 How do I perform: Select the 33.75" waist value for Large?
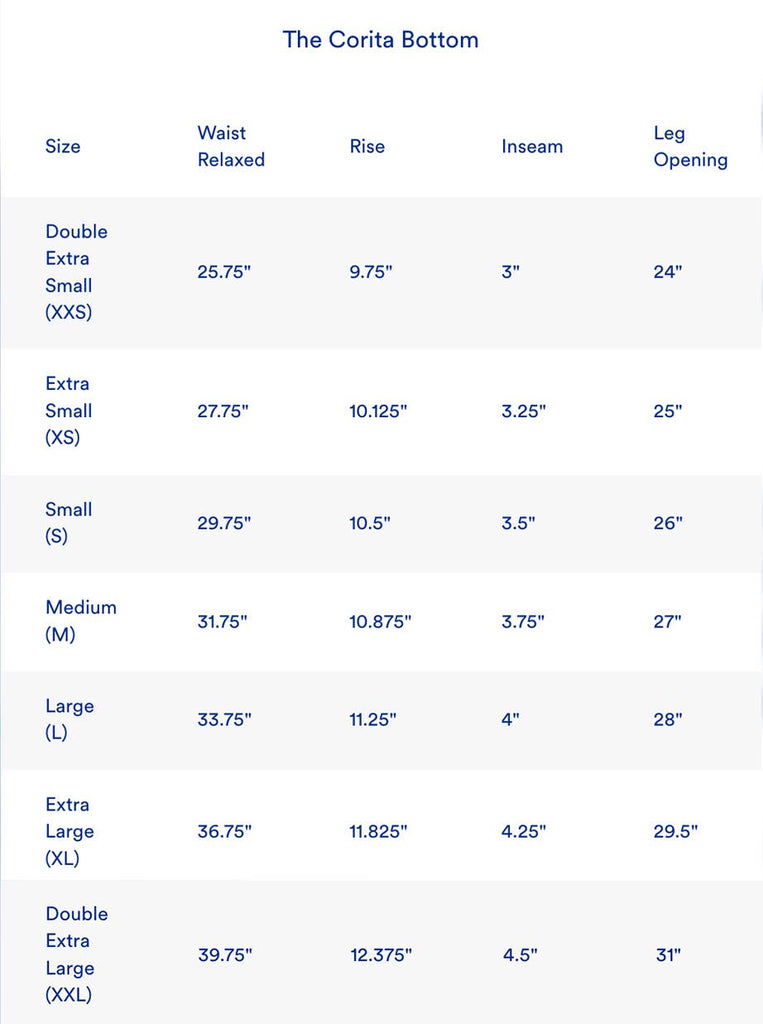224,719
